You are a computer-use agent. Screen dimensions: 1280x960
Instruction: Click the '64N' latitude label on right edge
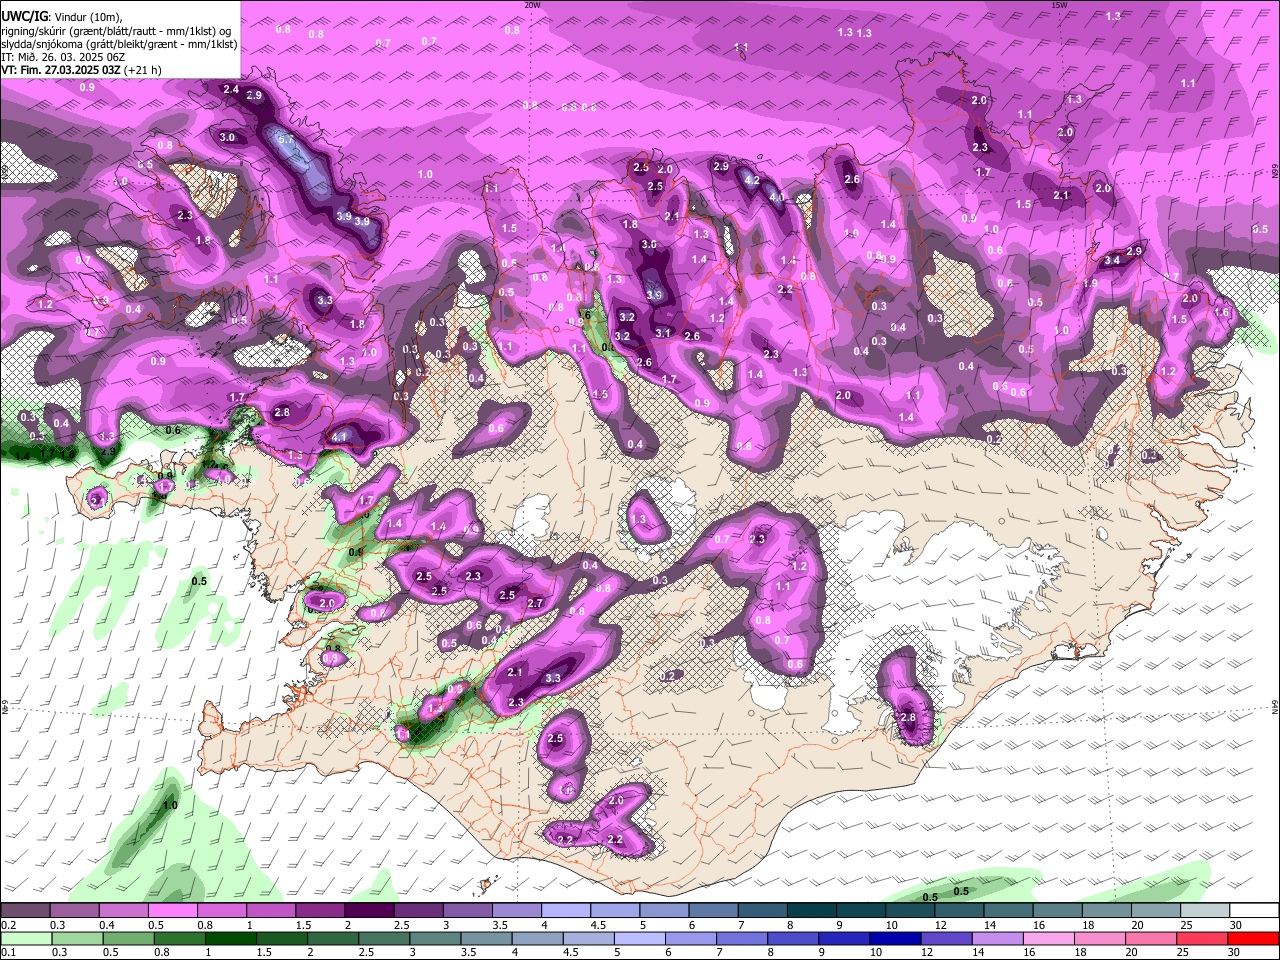click(x=1275, y=706)
